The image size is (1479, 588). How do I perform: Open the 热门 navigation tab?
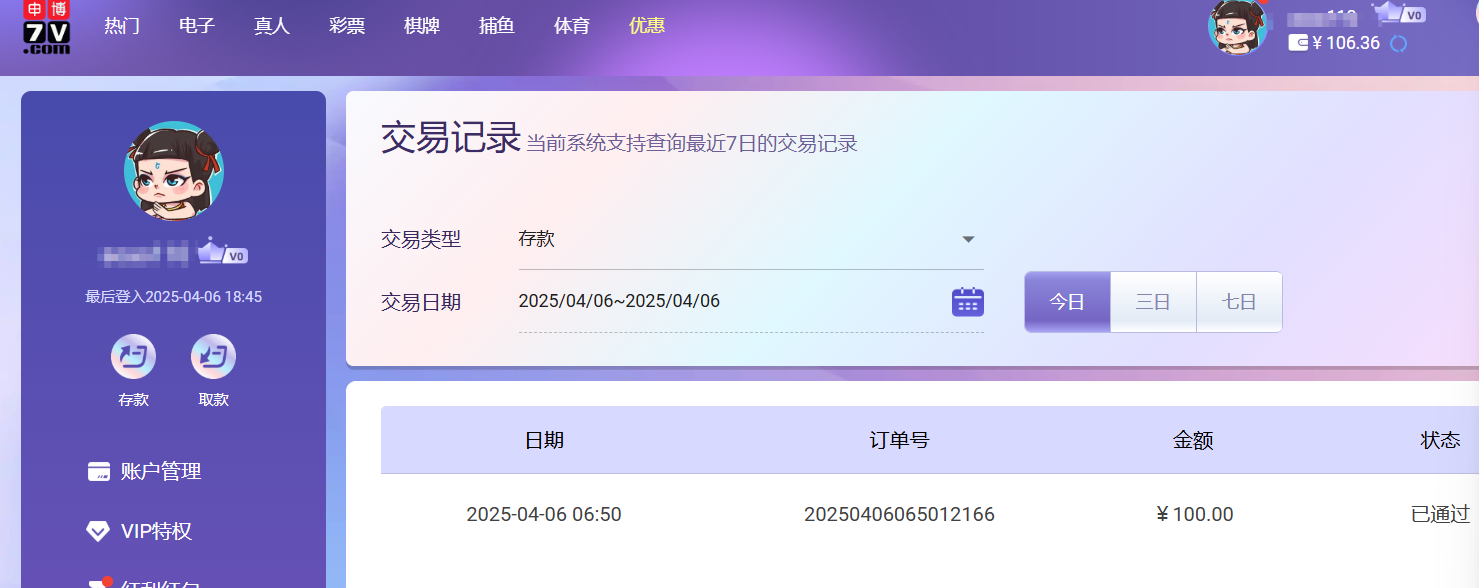pyautogui.click(x=122, y=26)
